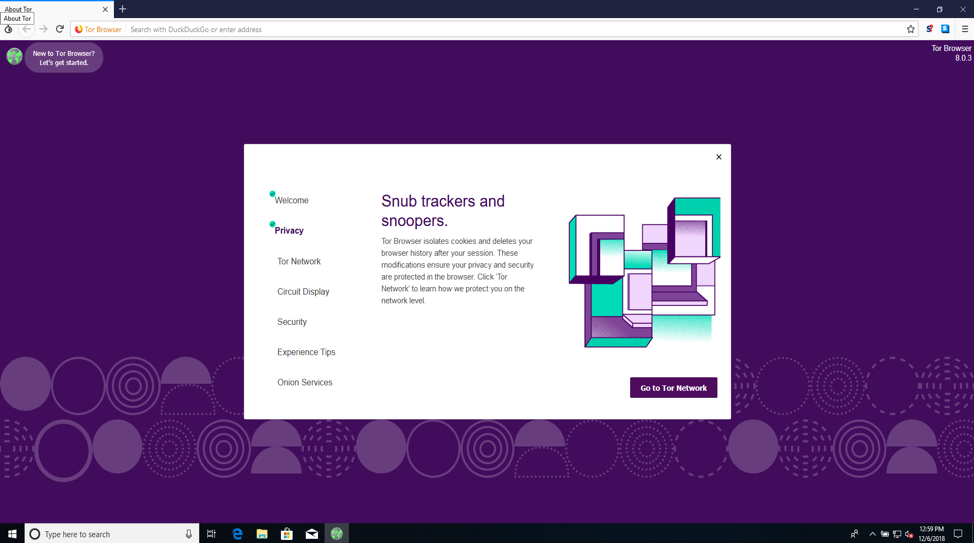Open the Windows Start menu

coord(12,534)
